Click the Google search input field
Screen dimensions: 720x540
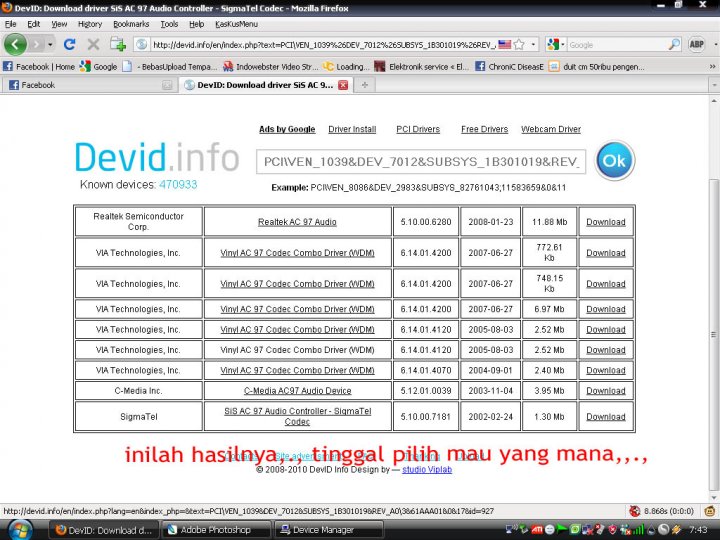click(617, 45)
